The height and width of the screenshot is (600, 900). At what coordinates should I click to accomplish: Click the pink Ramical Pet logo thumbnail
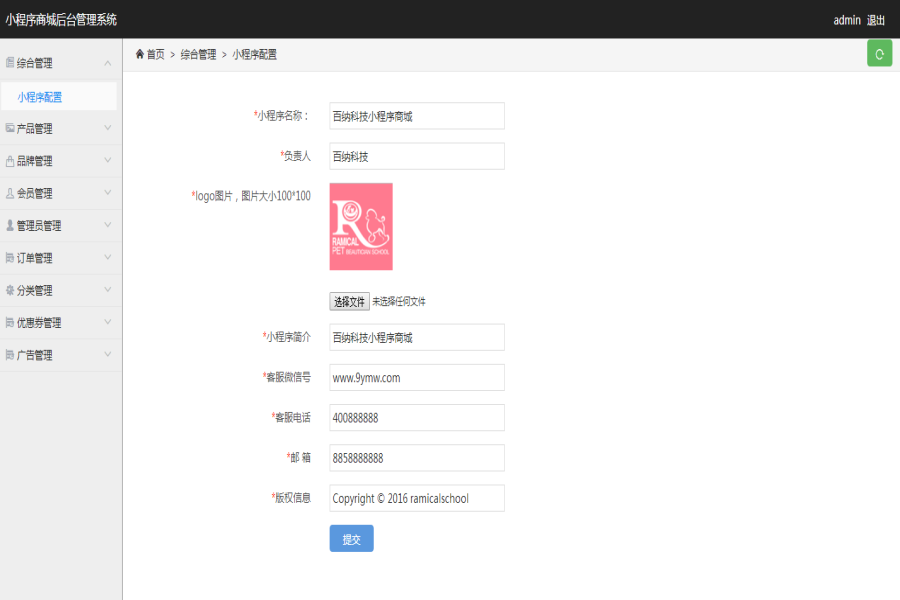click(x=361, y=226)
